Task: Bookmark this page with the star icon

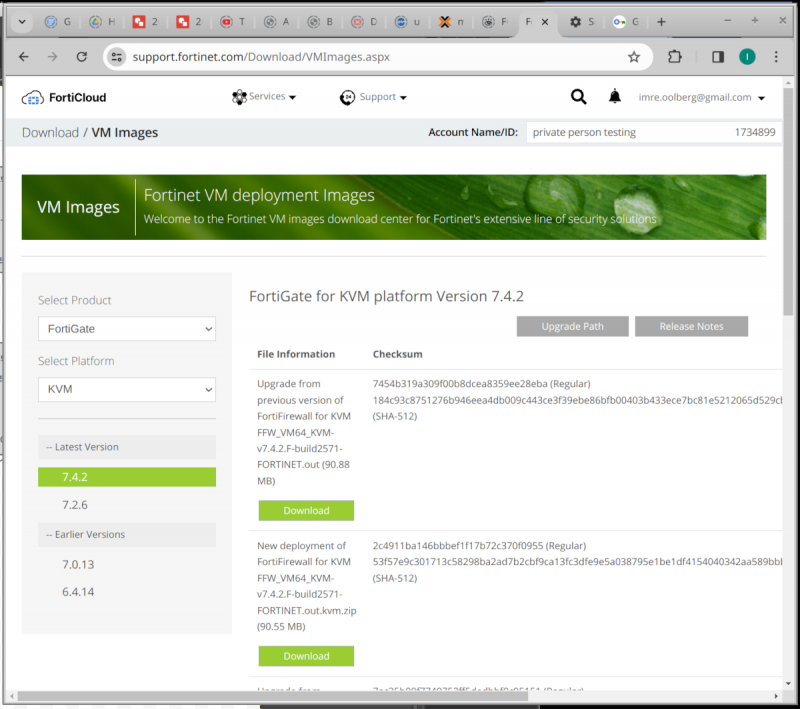Action: 634,57
